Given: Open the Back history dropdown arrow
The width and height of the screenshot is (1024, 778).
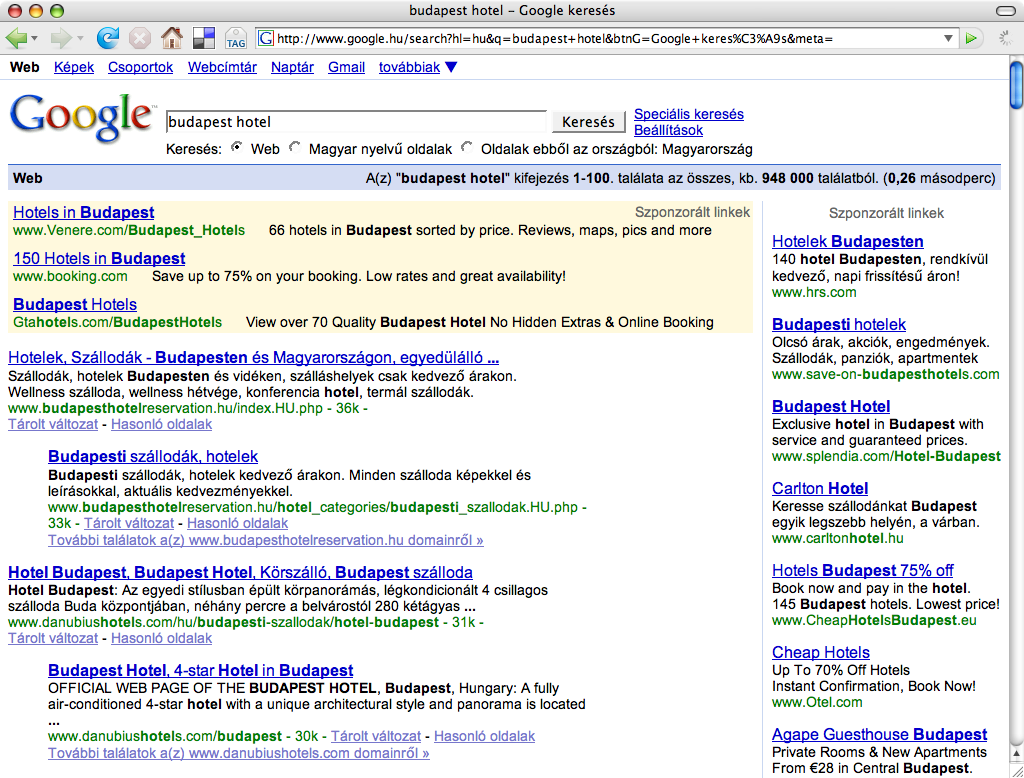Looking at the screenshot, I should (34, 39).
